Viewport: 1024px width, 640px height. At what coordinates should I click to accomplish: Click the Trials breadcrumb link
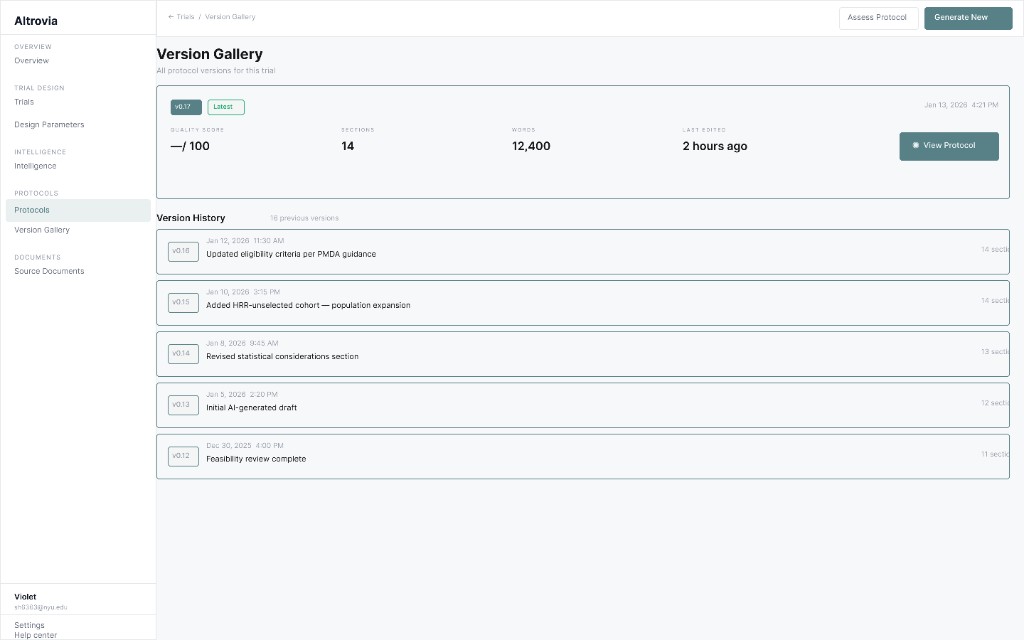click(183, 16)
